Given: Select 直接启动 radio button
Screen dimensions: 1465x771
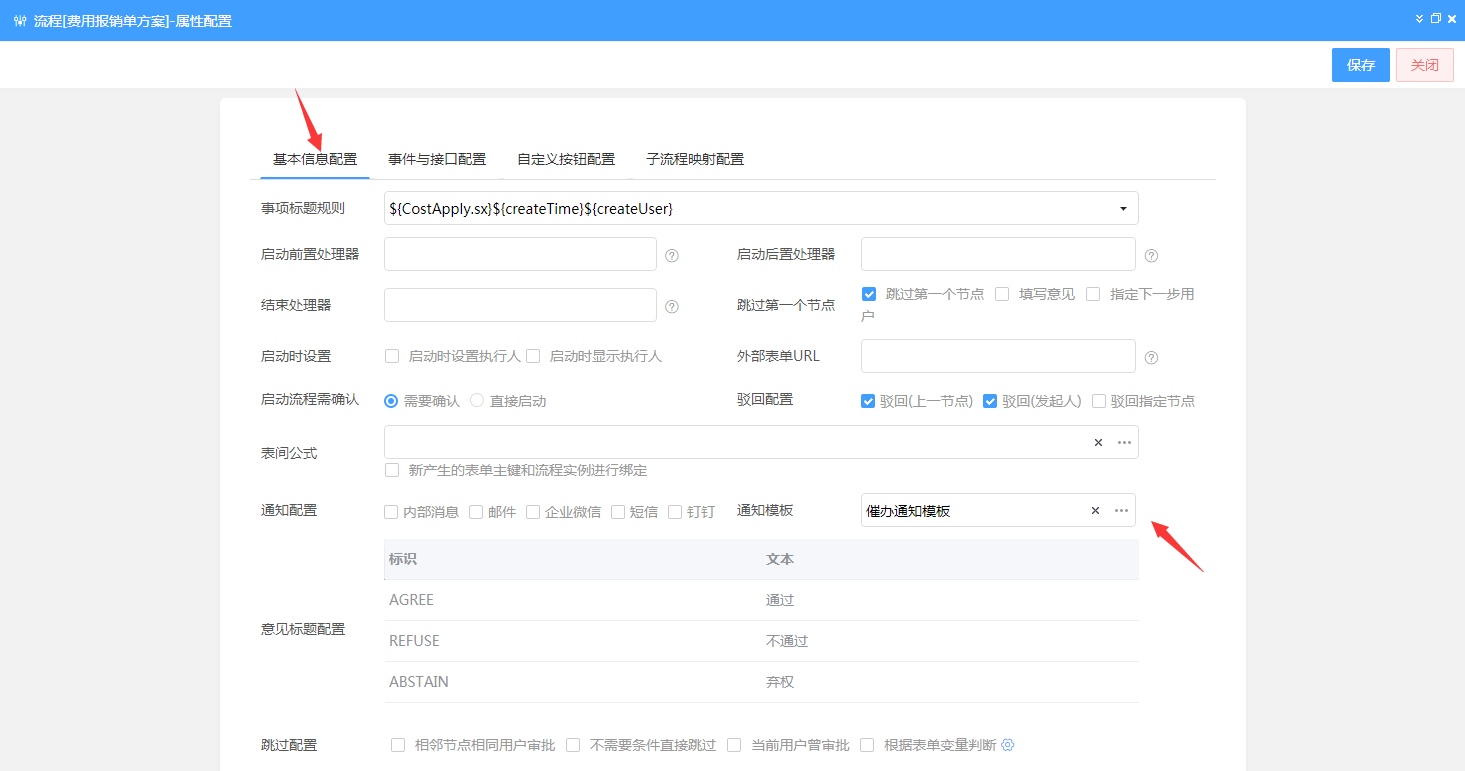Looking at the screenshot, I should [x=477, y=400].
